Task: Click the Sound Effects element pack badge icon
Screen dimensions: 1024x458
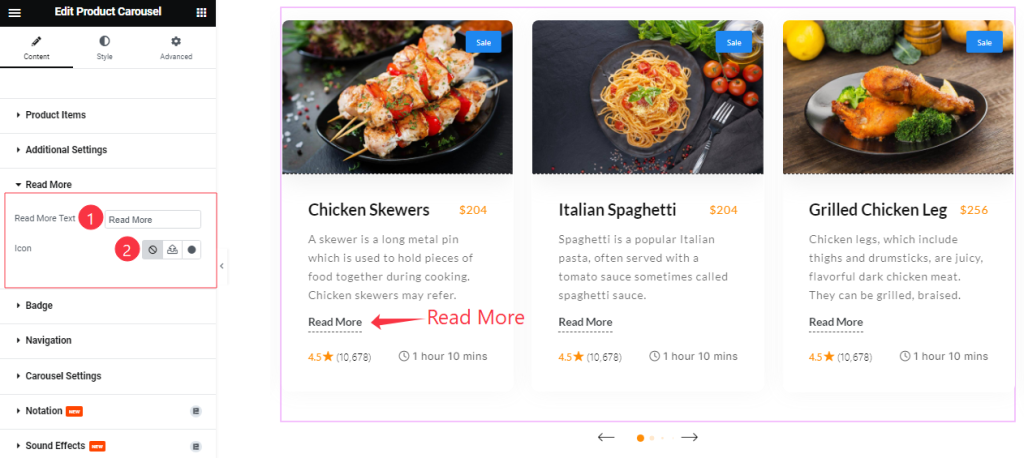Action: tap(196, 446)
